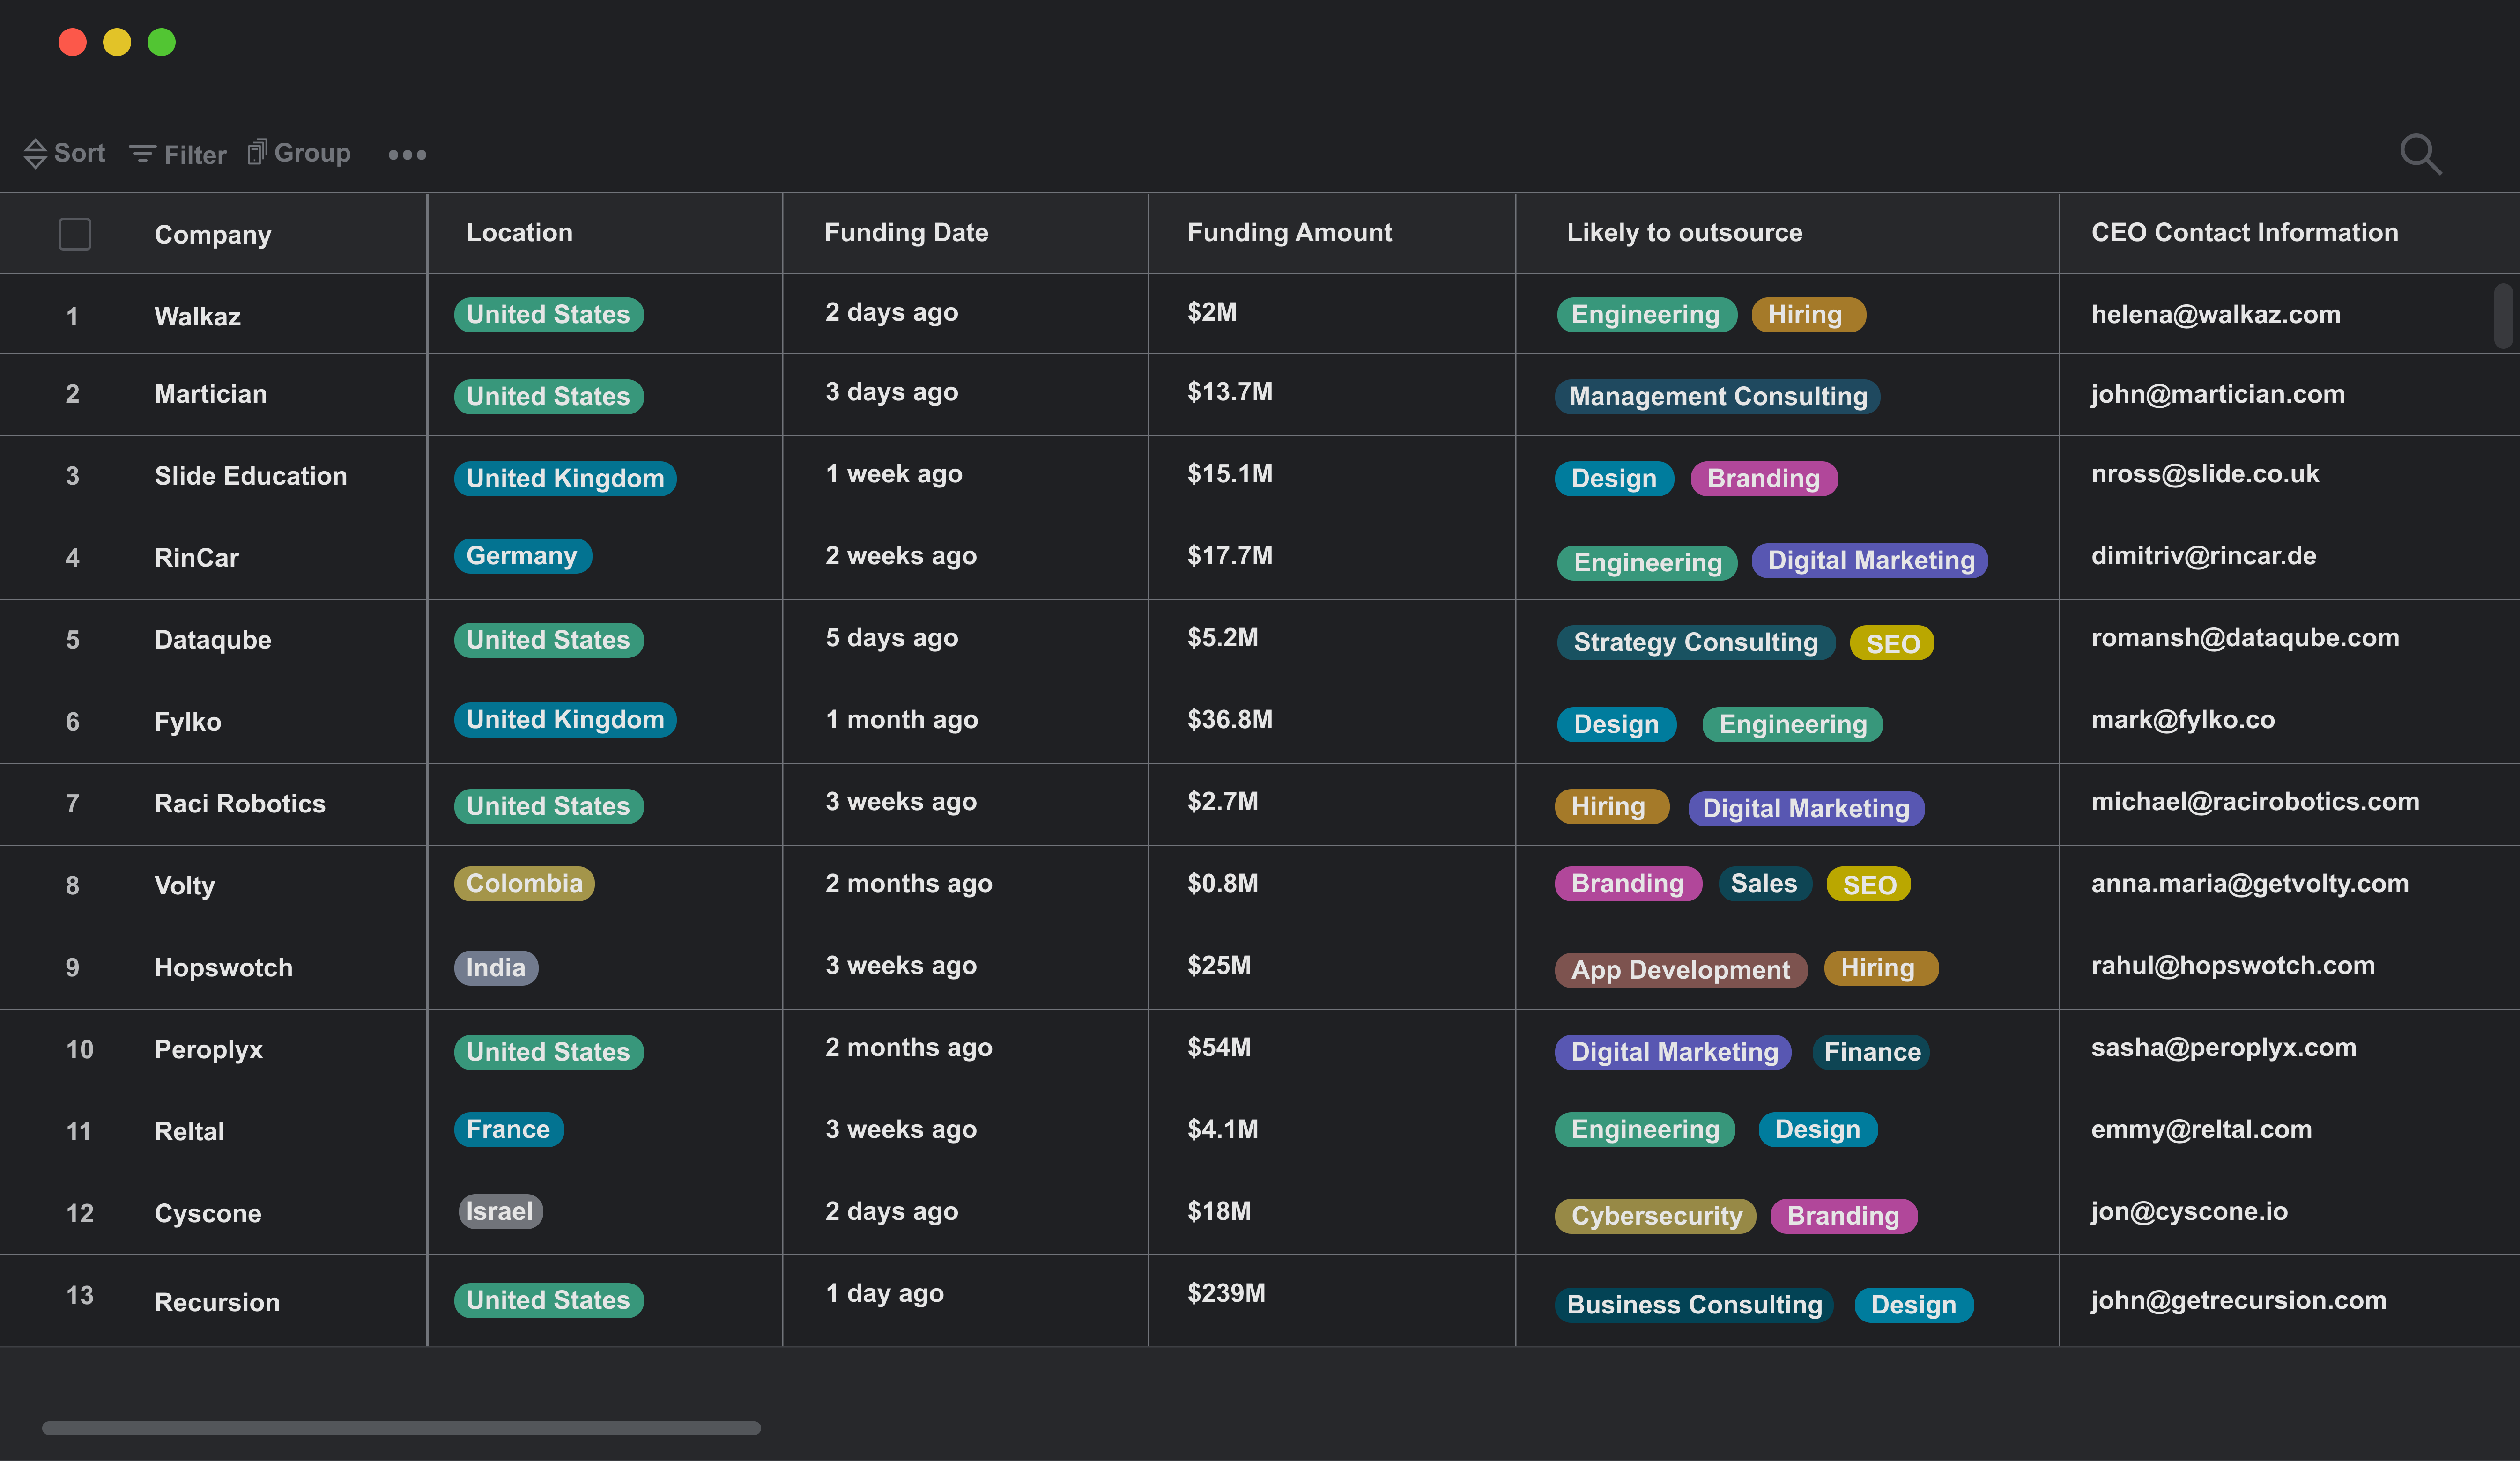
Task: Click the vertical scrollbar thumb on right
Action: tap(2503, 316)
